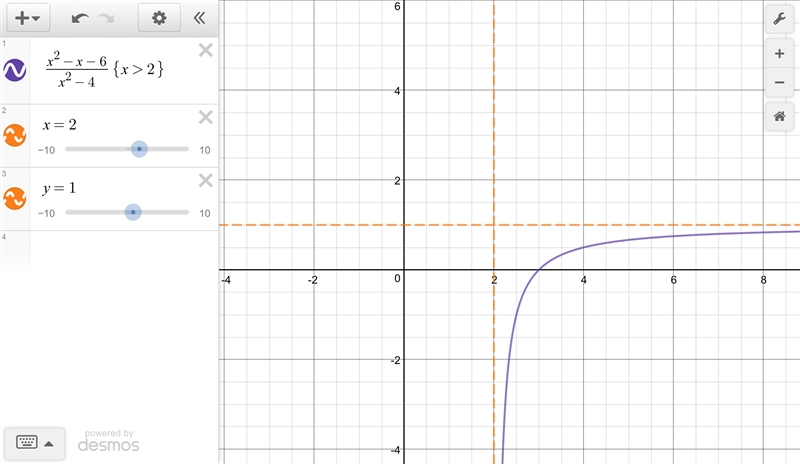Delete the x = 2 expression
800x464 pixels.
pyautogui.click(x=206, y=117)
